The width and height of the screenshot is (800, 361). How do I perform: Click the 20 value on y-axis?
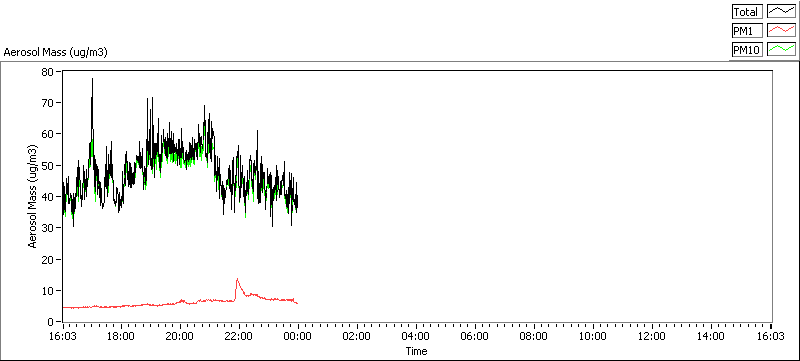[47, 259]
